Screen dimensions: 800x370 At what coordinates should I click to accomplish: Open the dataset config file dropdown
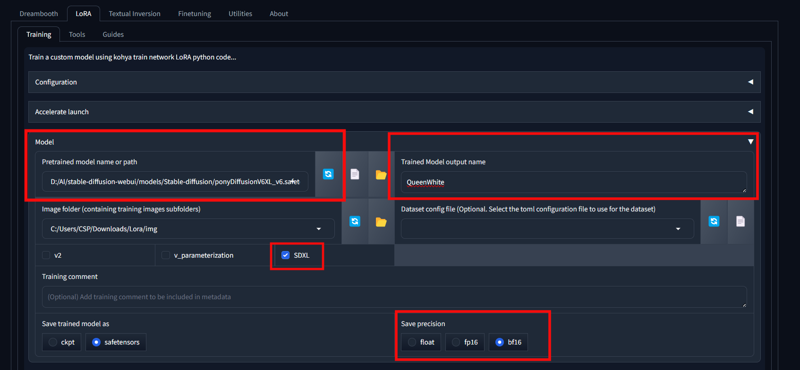547,229
